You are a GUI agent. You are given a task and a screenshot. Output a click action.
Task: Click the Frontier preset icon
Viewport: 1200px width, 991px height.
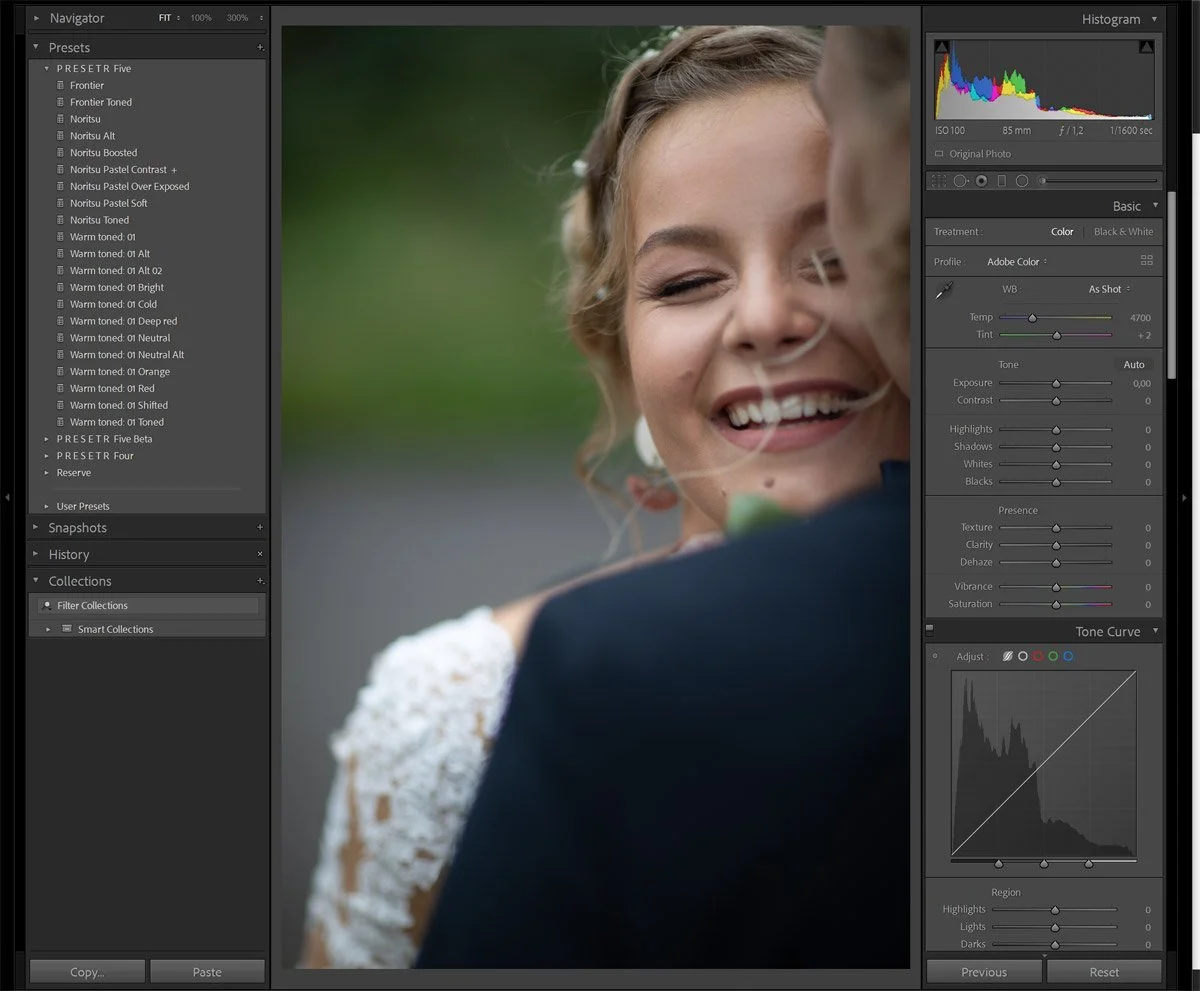pos(61,85)
